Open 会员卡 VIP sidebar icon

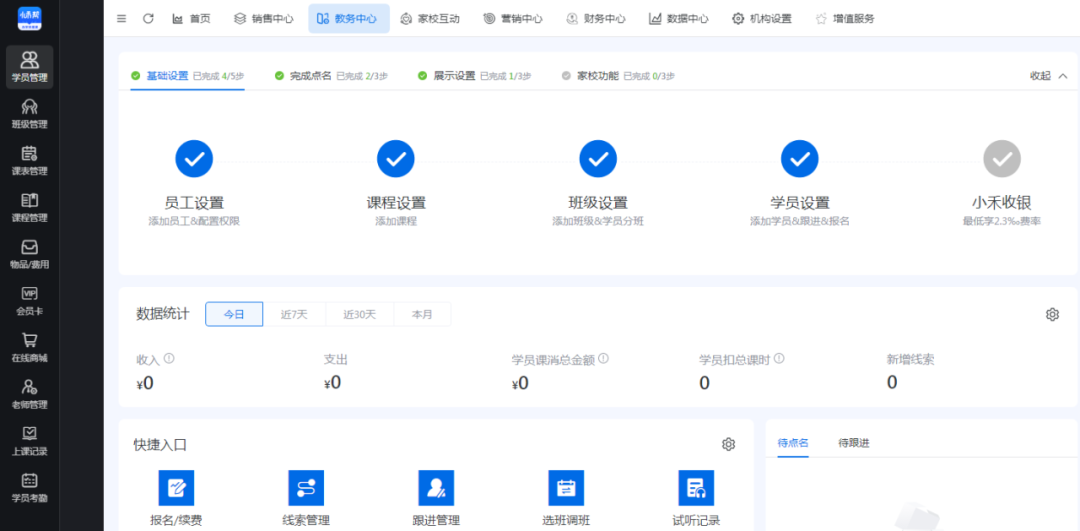click(29, 300)
